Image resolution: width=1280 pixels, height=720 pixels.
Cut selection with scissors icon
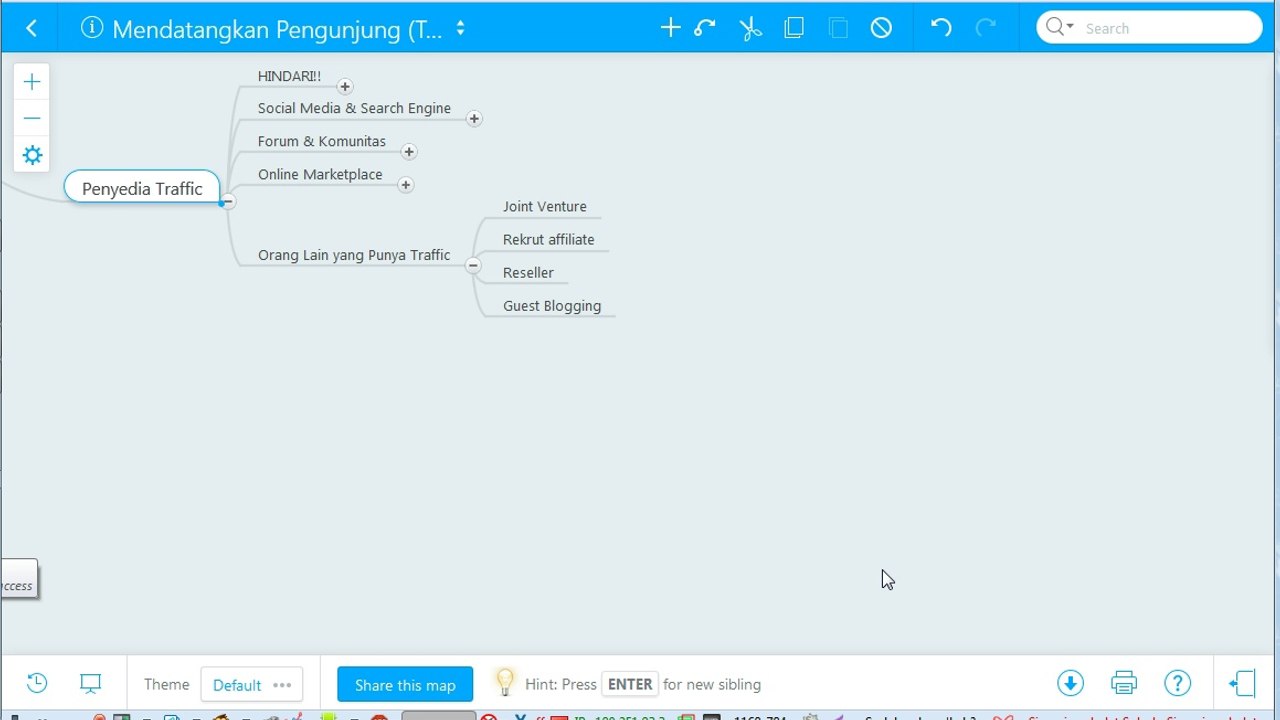750,28
